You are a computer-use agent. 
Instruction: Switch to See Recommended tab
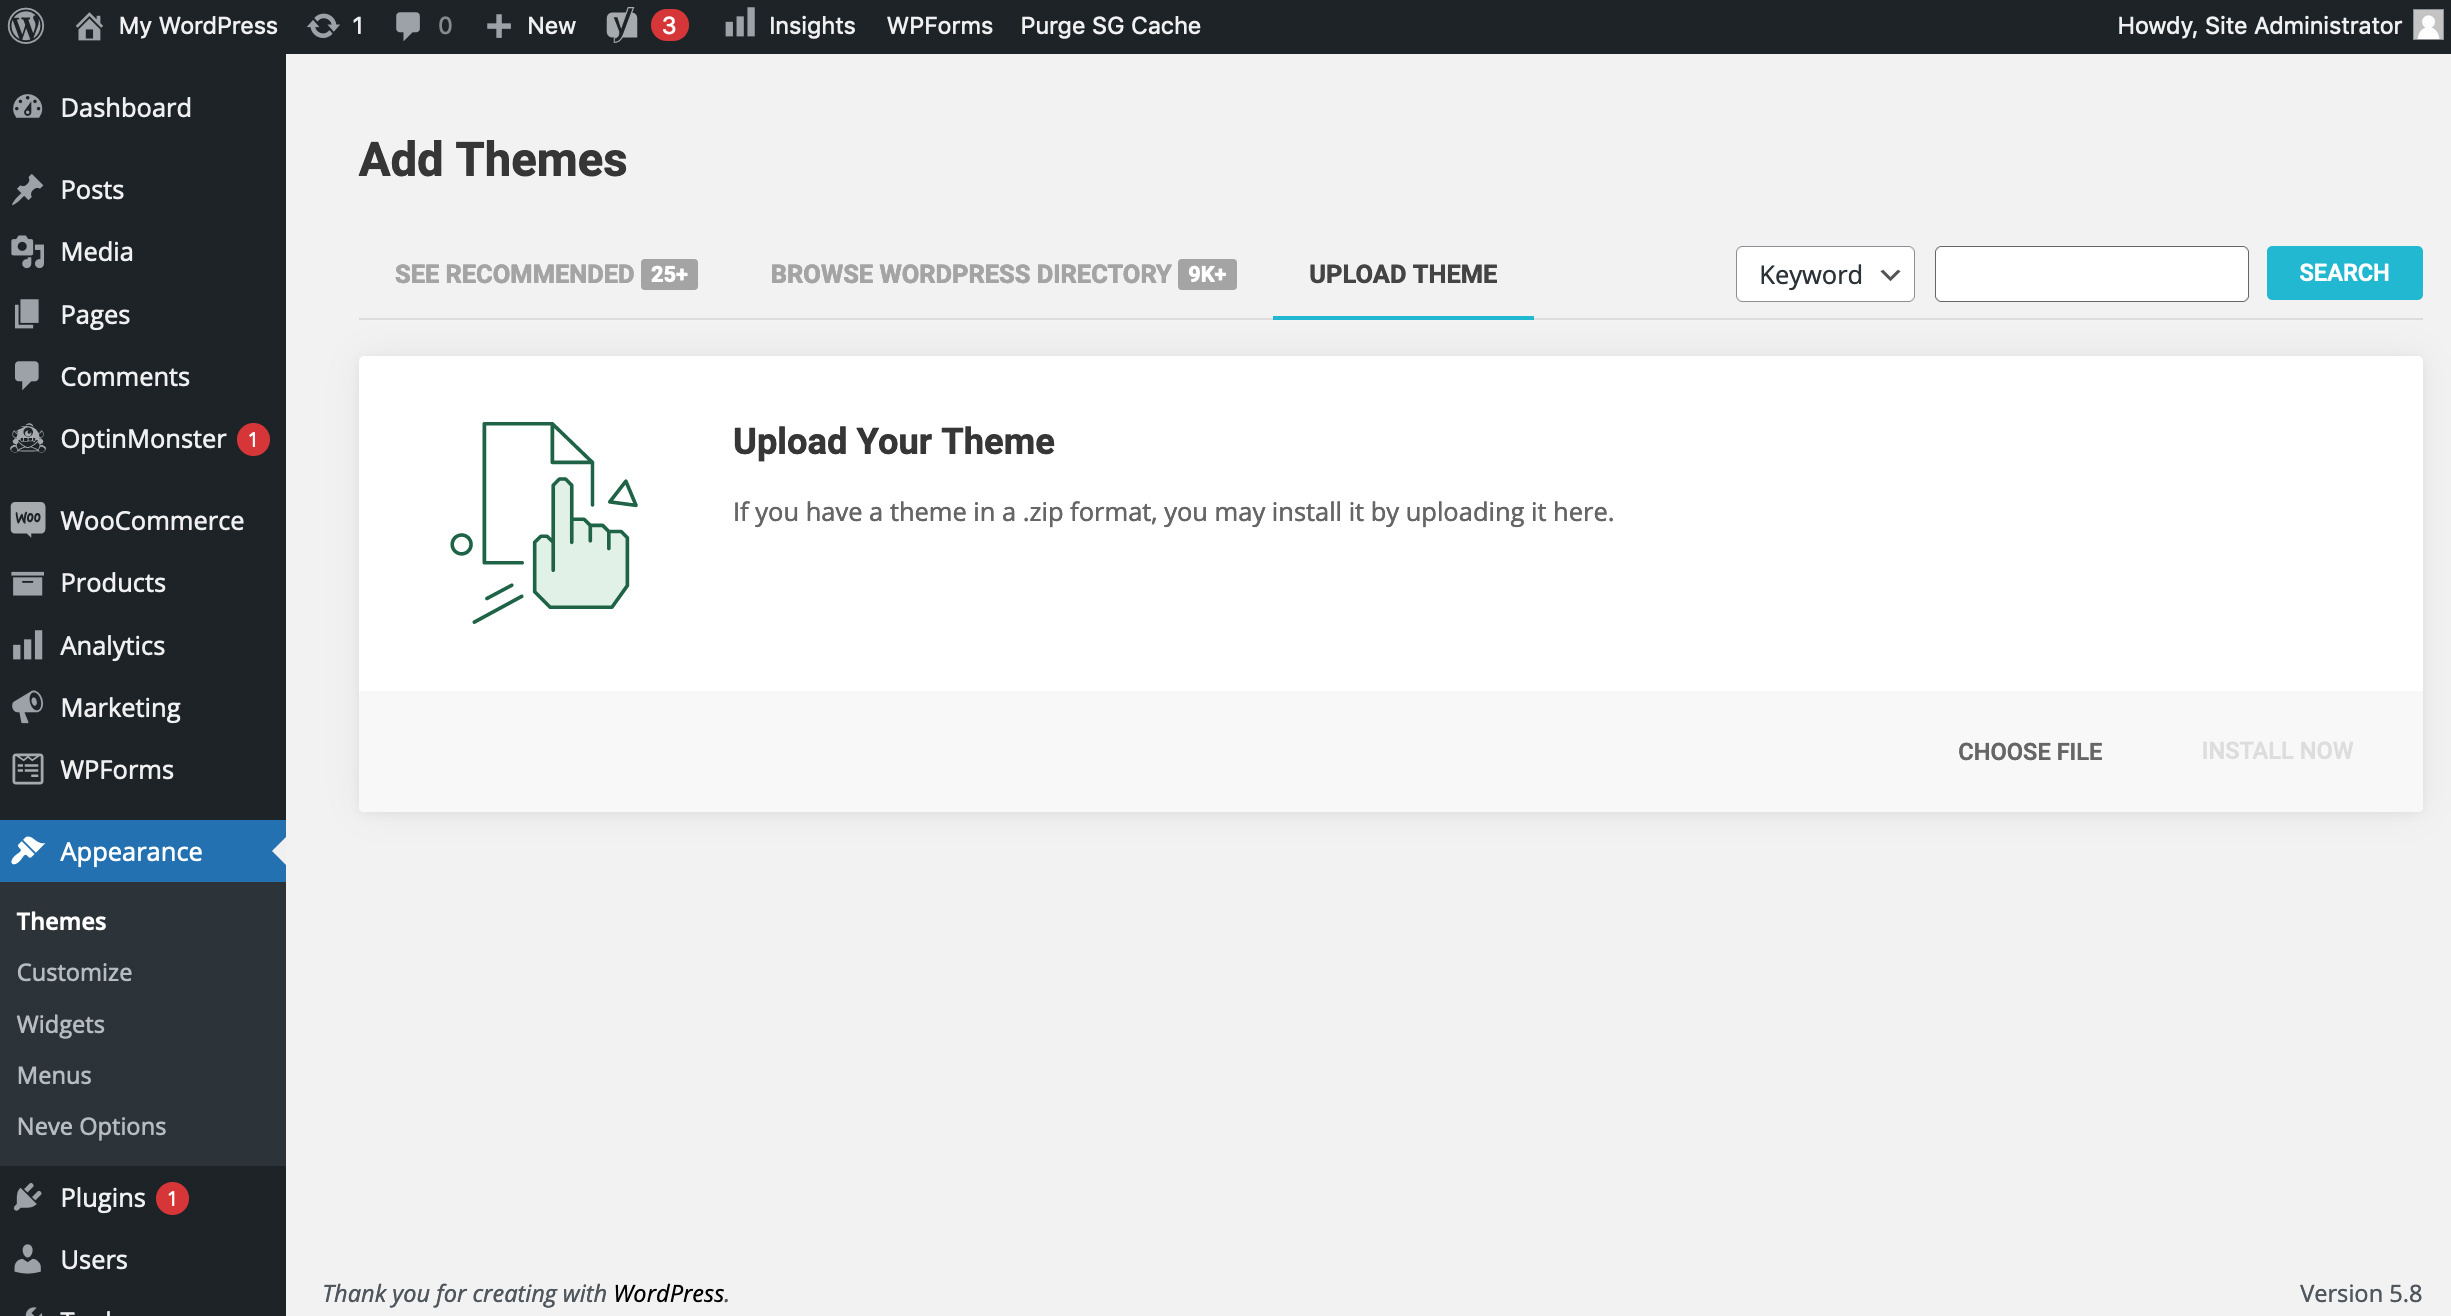(546, 274)
